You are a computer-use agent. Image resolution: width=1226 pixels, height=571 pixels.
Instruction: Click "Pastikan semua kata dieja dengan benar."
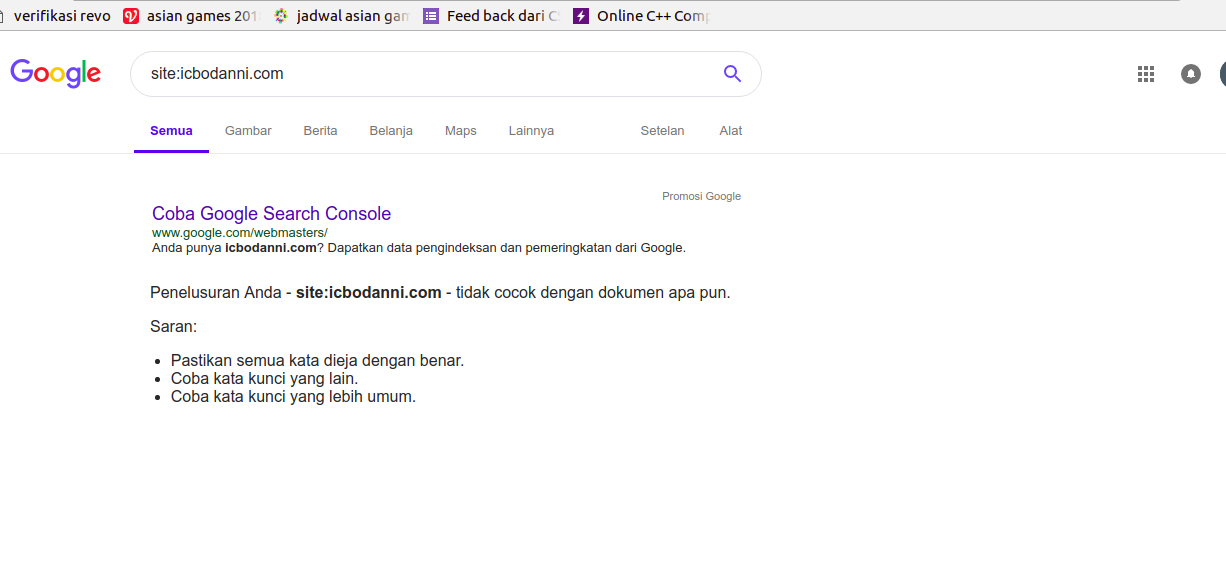click(x=318, y=361)
